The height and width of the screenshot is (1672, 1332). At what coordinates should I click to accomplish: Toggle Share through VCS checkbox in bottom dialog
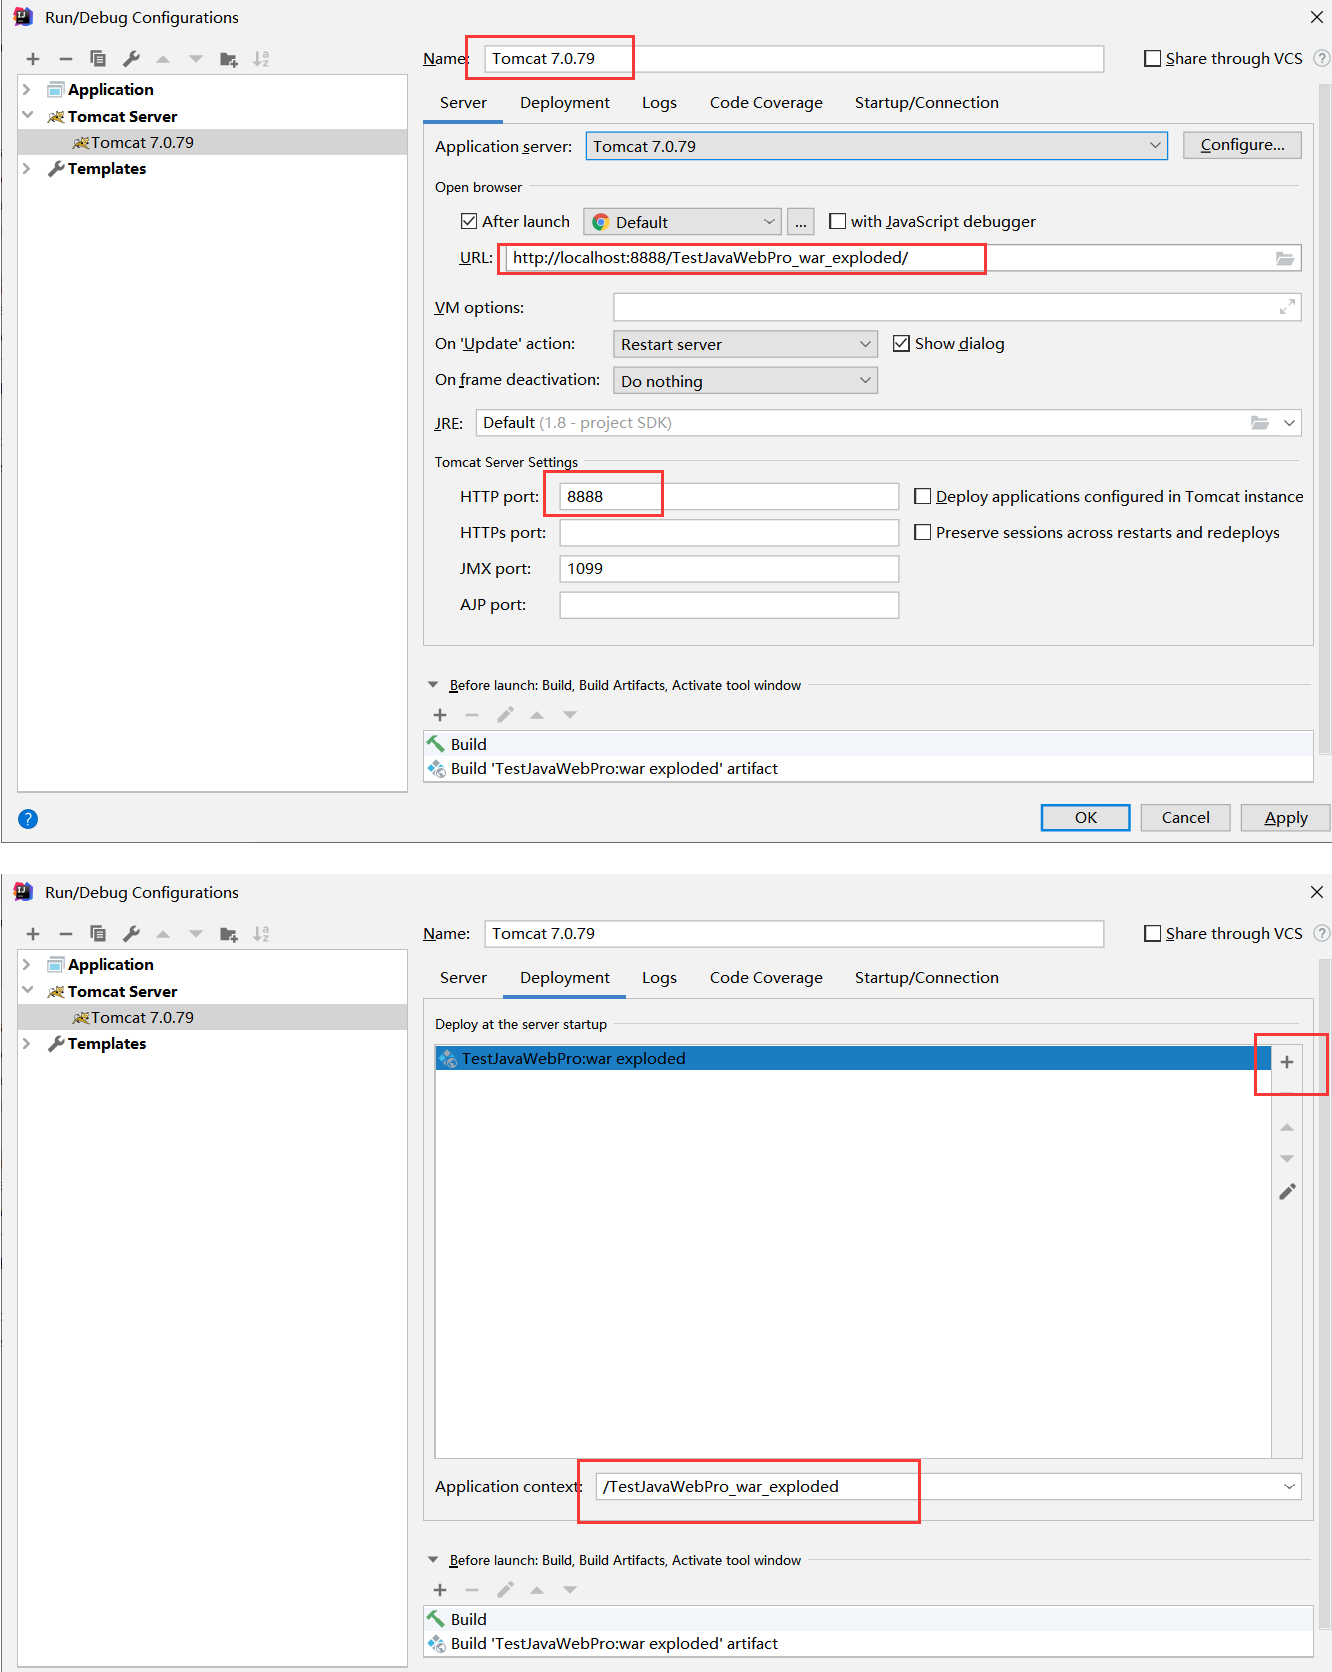coord(1152,934)
